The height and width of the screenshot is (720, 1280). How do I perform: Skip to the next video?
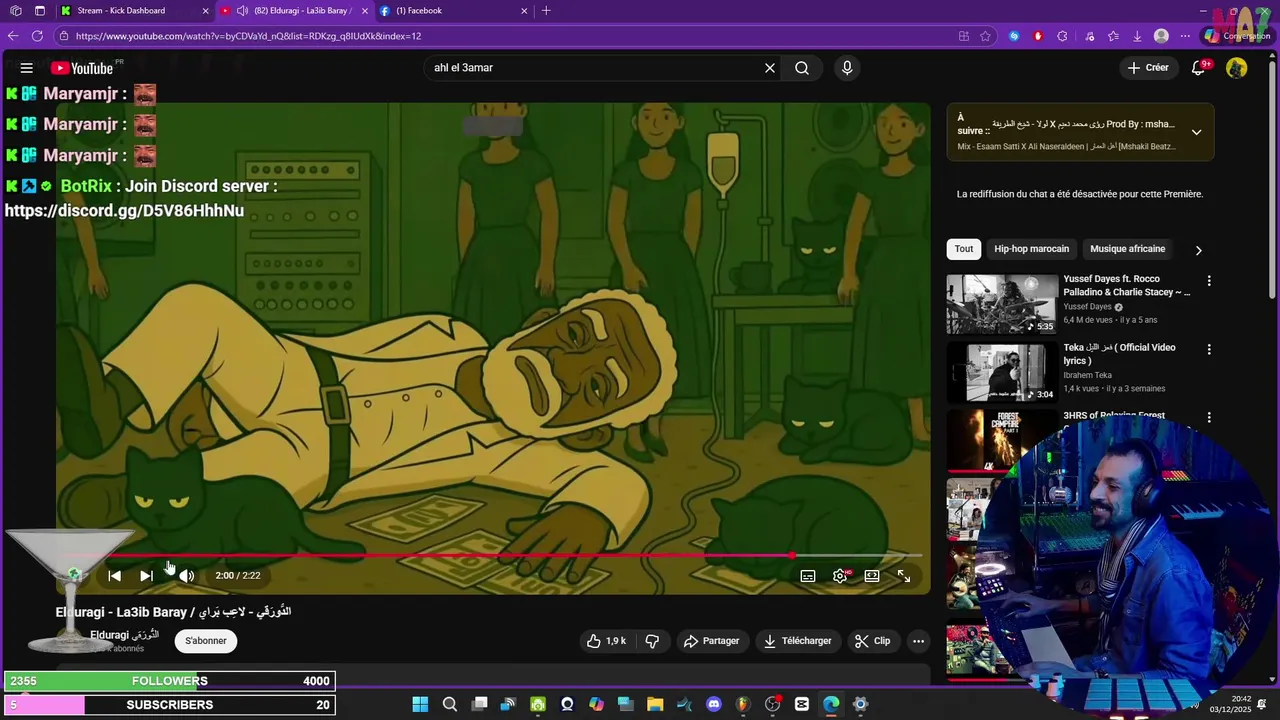(x=147, y=576)
